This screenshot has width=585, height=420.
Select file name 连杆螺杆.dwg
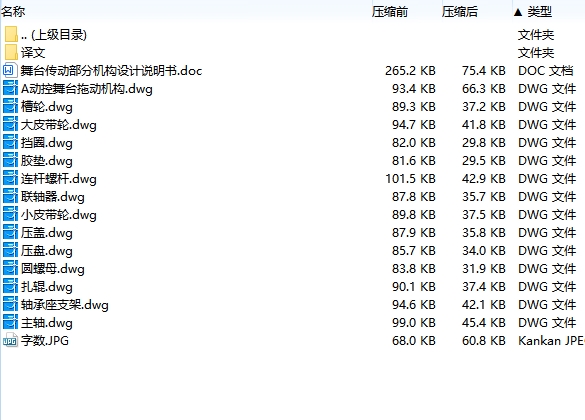click(59, 179)
